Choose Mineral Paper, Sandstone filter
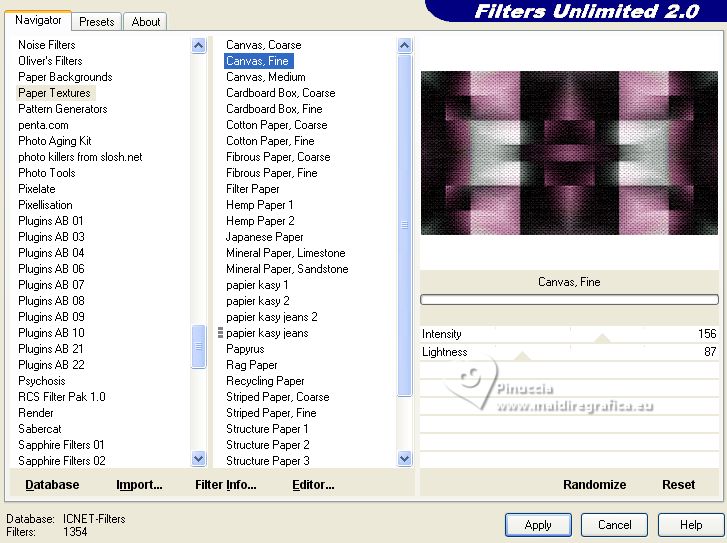This screenshot has height=543, width=727. point(287,269)
